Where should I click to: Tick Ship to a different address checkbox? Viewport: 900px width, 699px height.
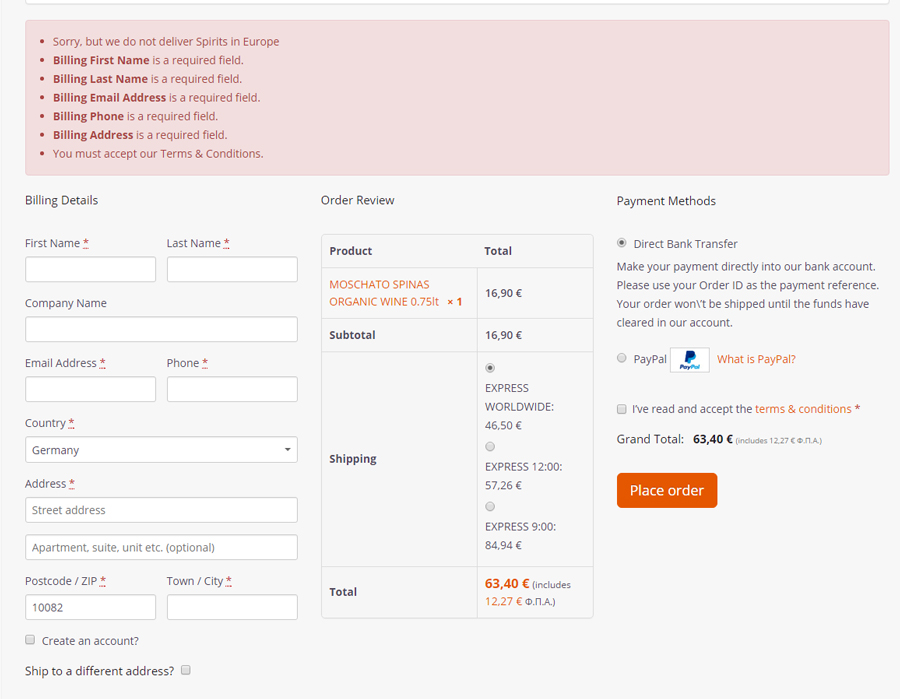point(186,670)
